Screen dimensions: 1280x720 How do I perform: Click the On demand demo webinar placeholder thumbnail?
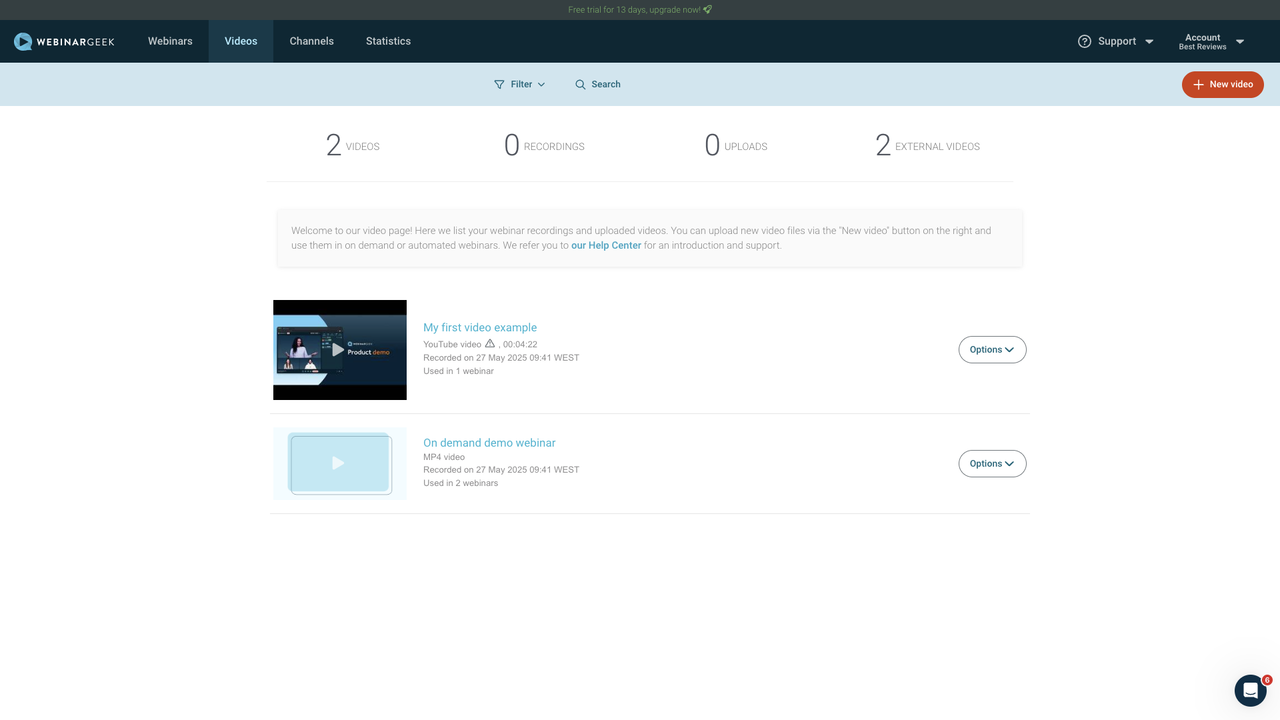(x=339, y=463)
